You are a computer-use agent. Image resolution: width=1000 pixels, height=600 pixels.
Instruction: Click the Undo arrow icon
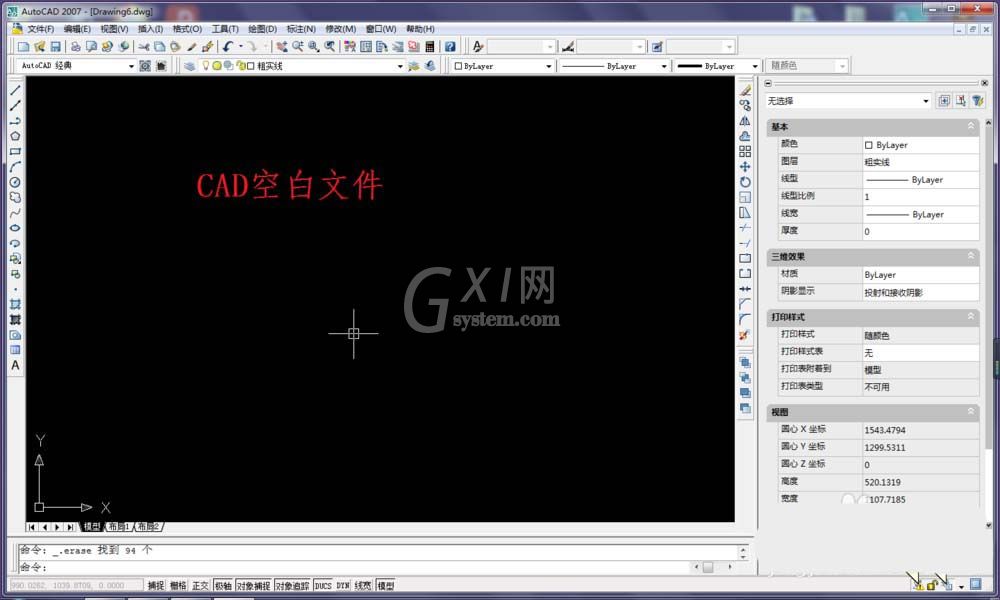(x=228, y=47)
